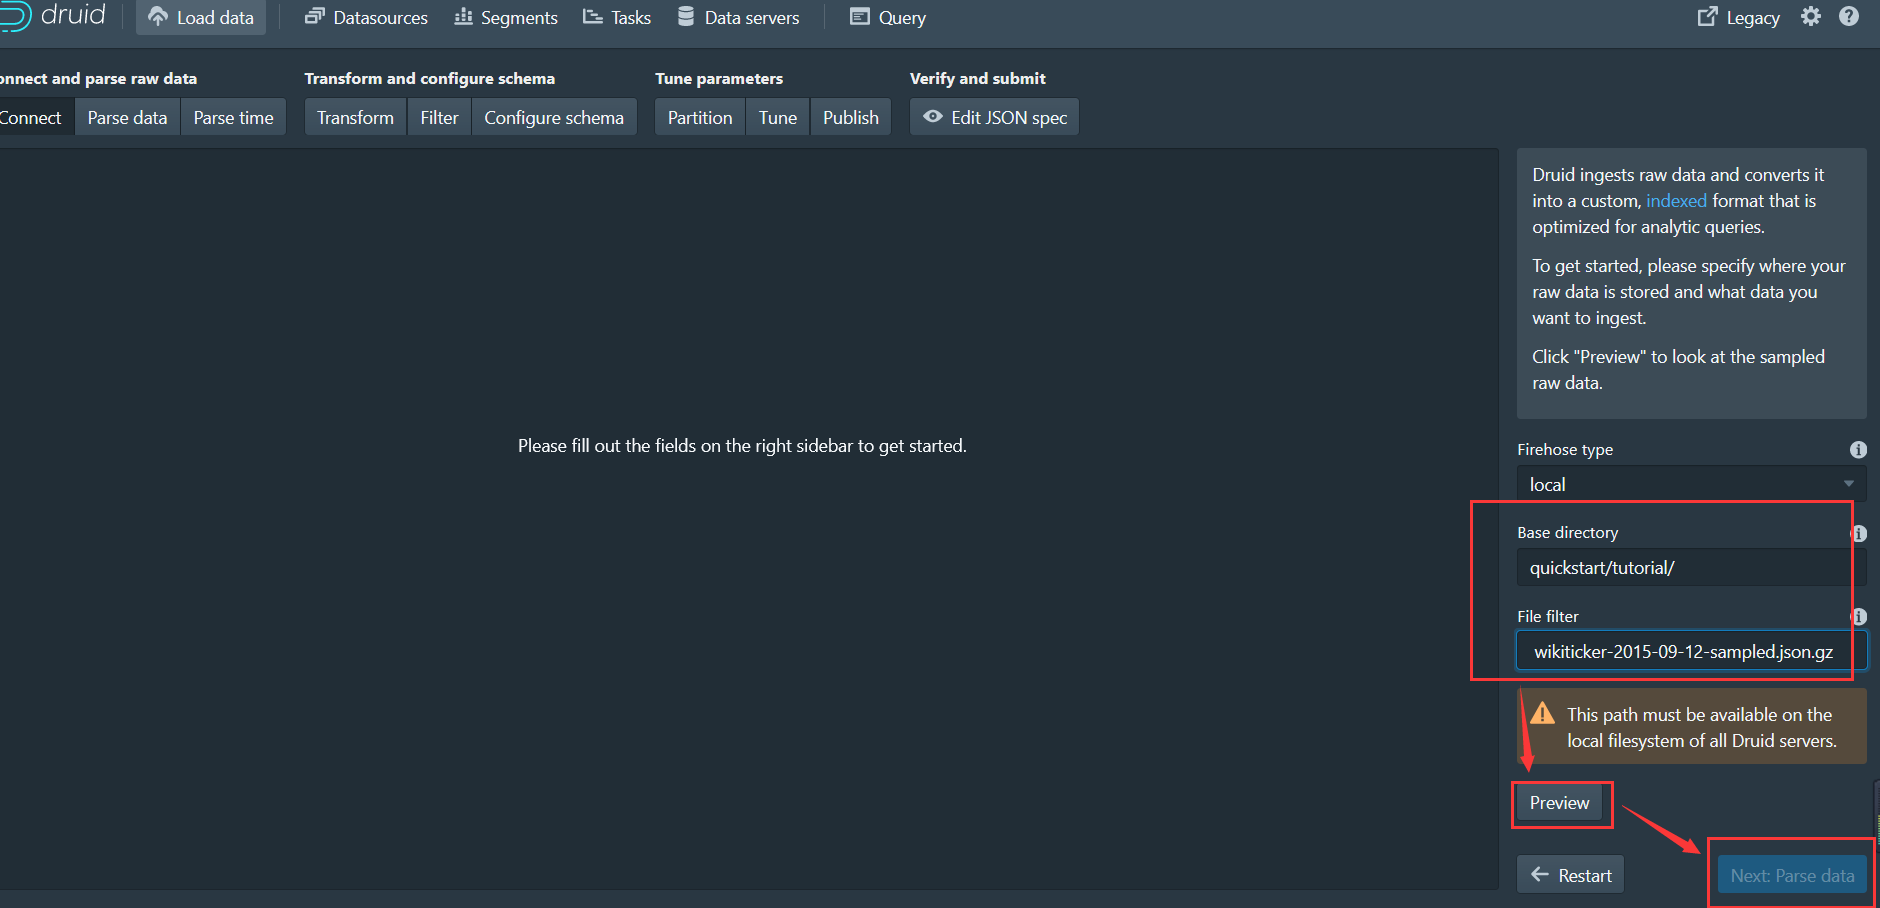Open the Legacy console link
The height and width of the screenshot is (908, 1880).
(1739, 17)
